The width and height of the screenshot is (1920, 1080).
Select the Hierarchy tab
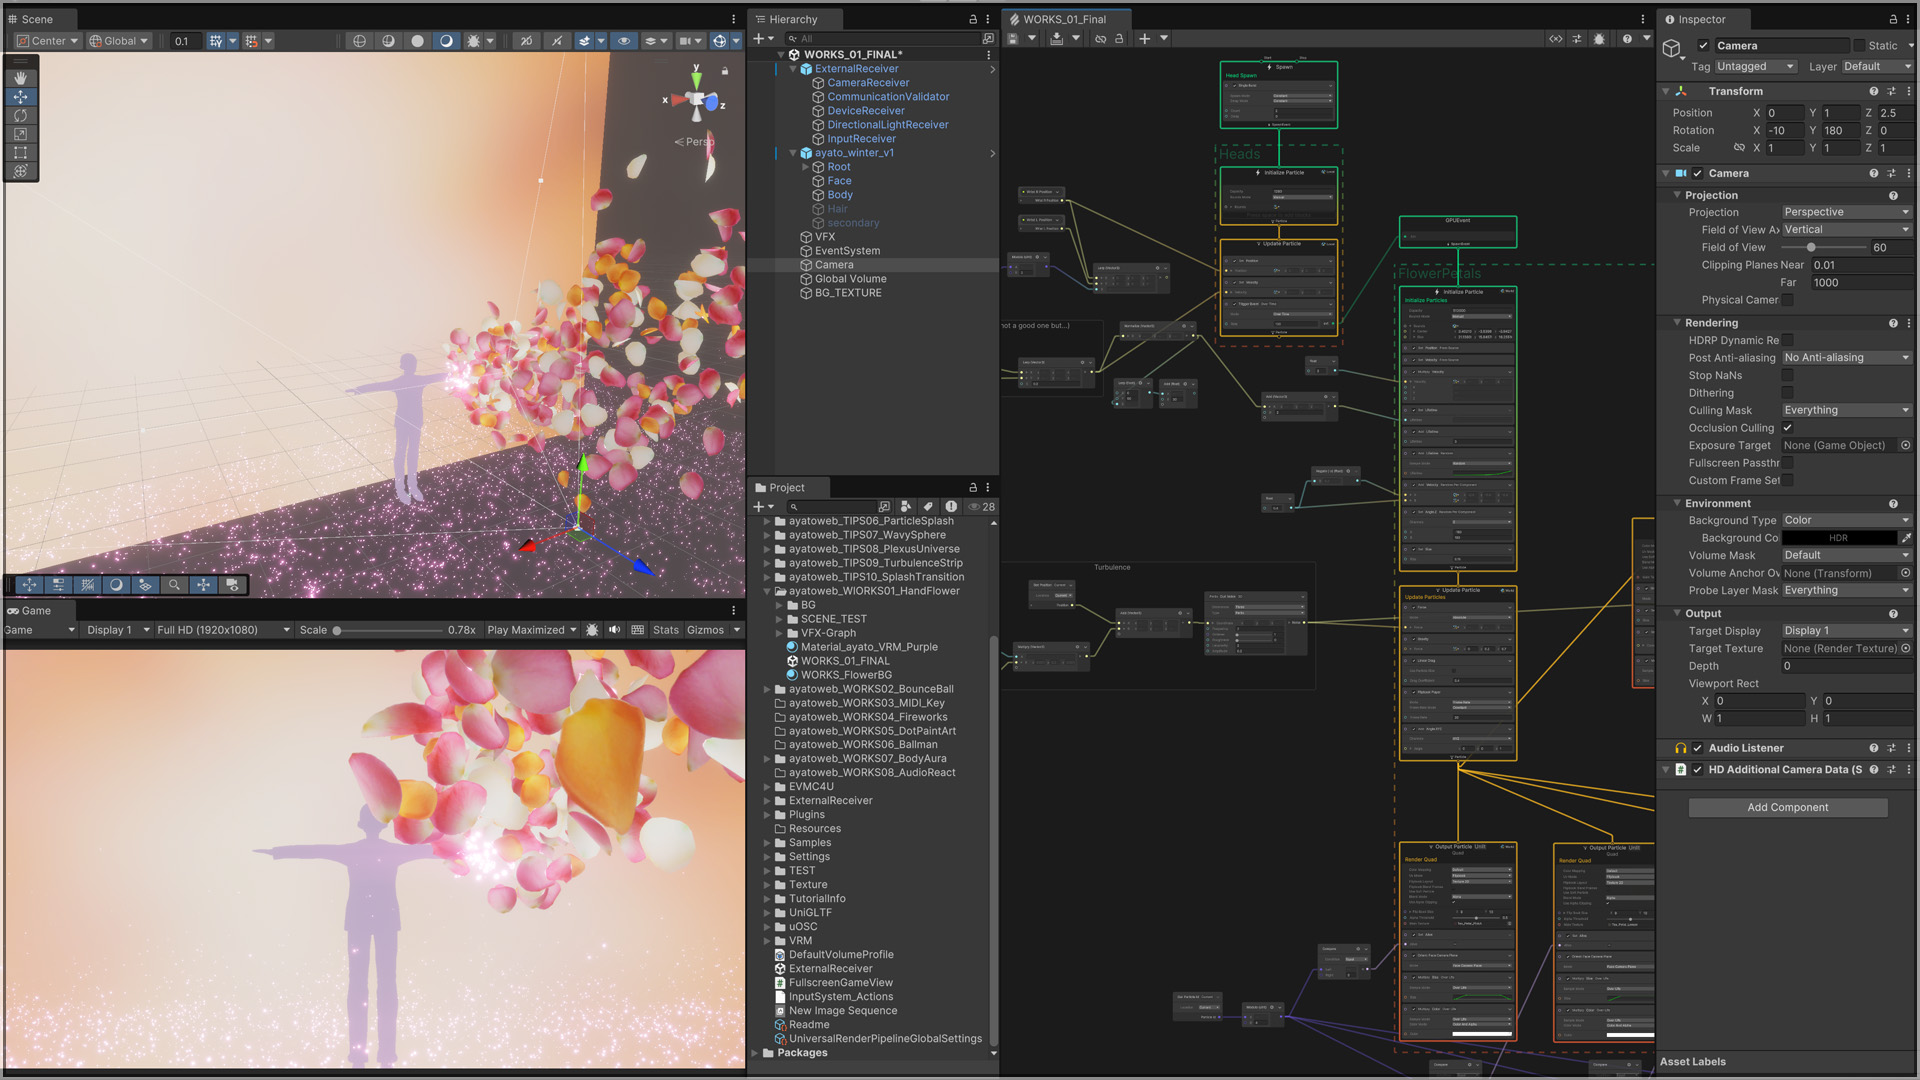792,19
